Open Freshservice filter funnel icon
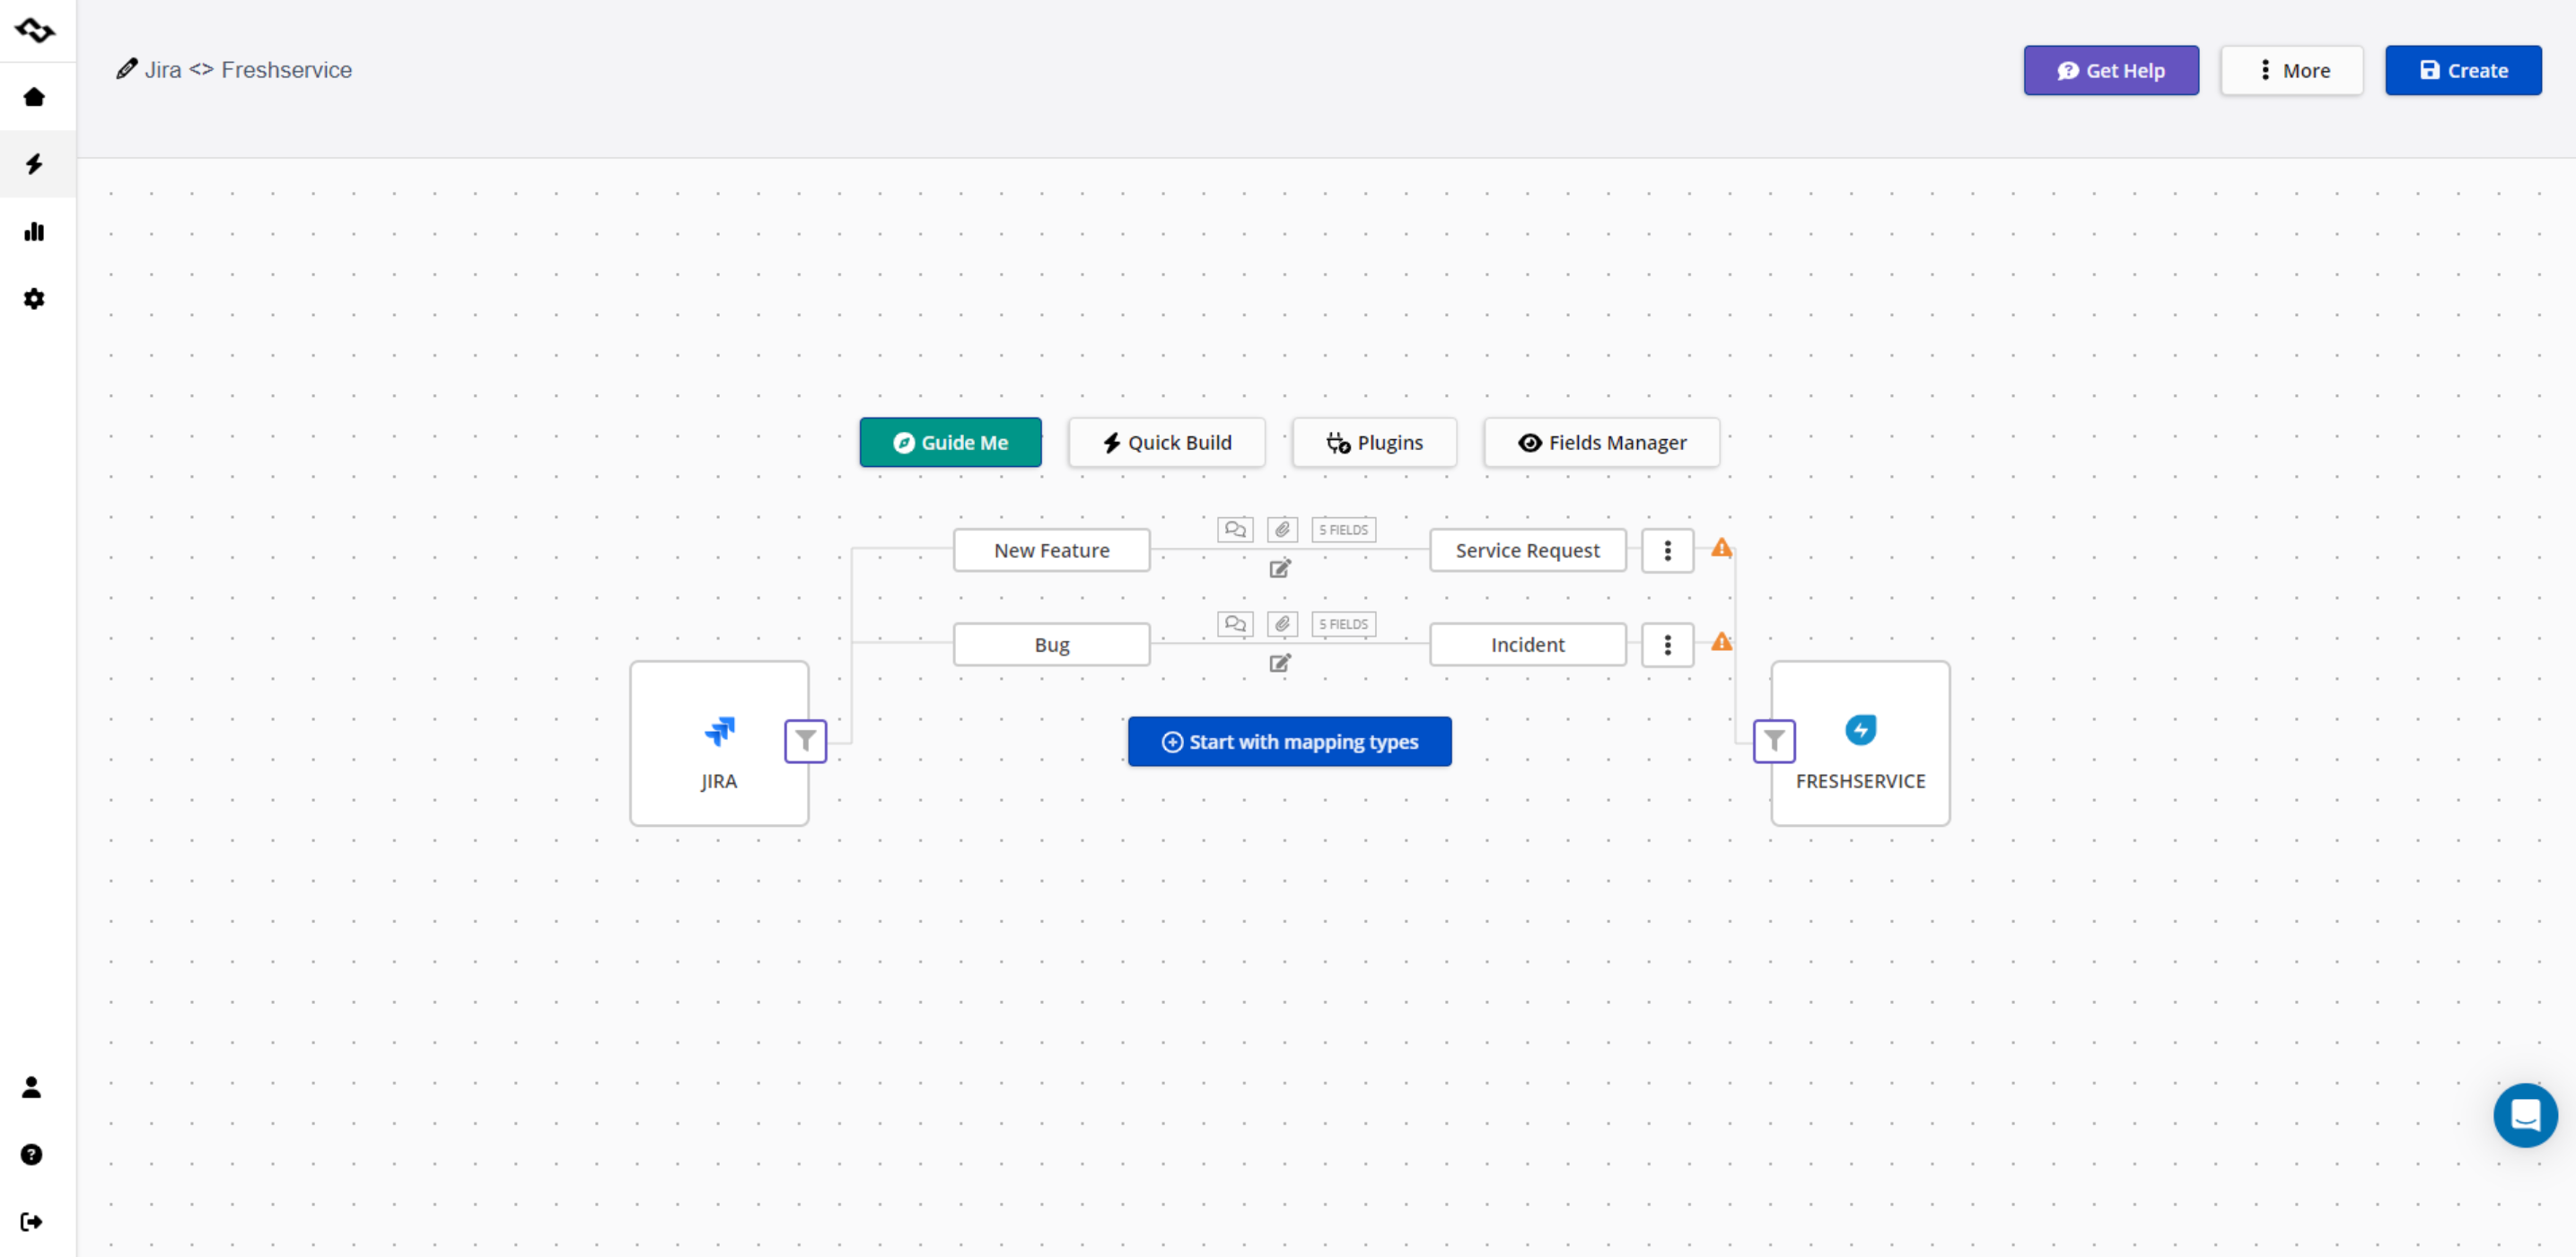The width and height of the screenshot is (2576, 1257). click(1774, 741)
